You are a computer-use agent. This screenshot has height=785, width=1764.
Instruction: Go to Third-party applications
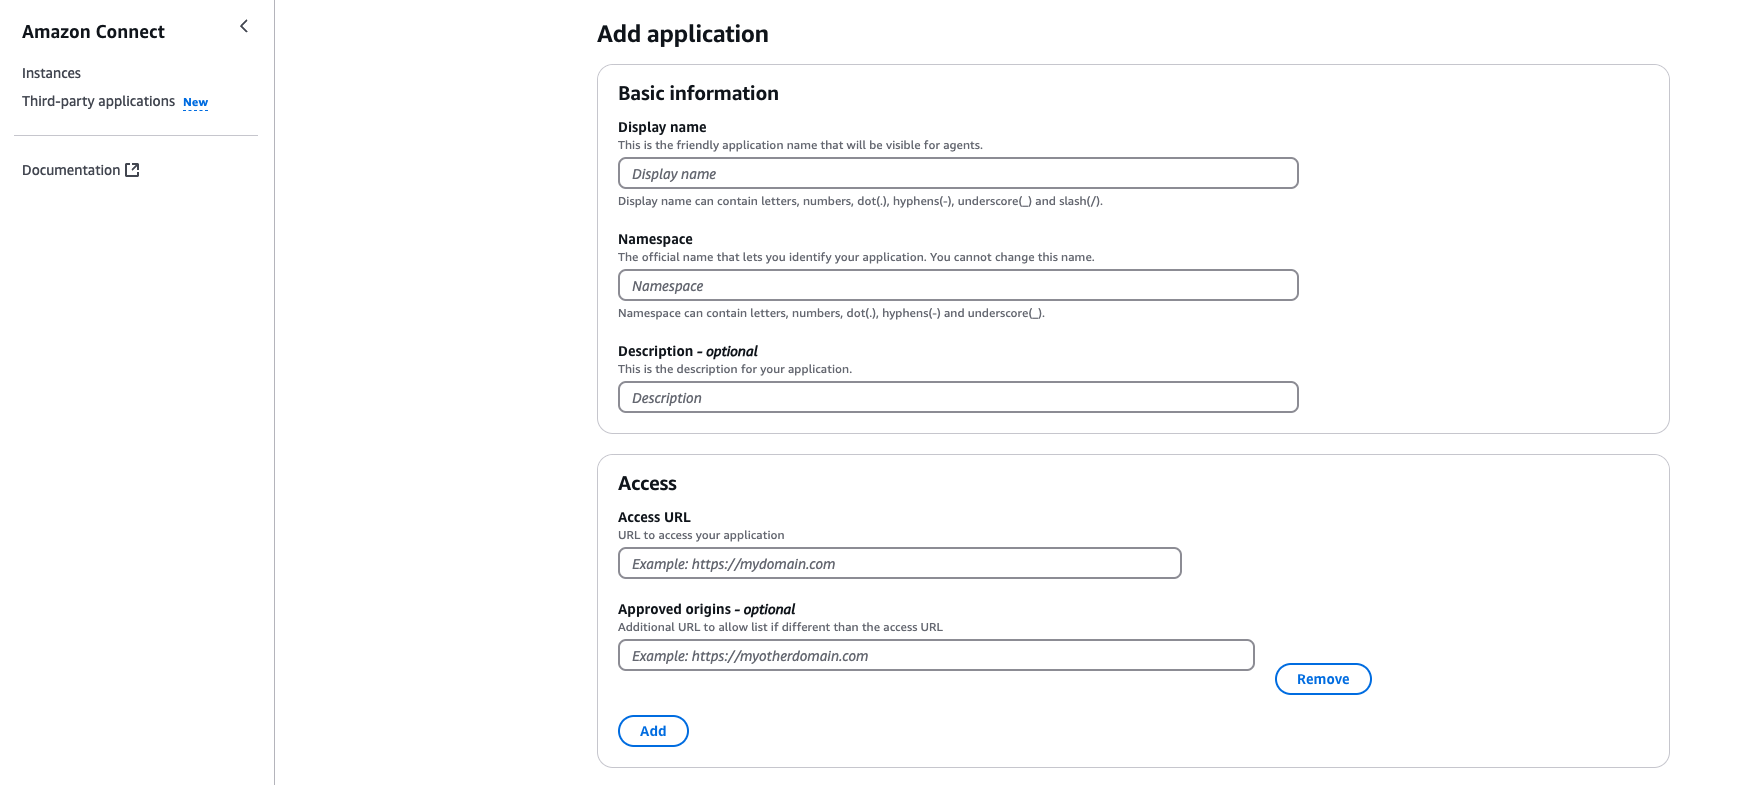tap(98, 101)
